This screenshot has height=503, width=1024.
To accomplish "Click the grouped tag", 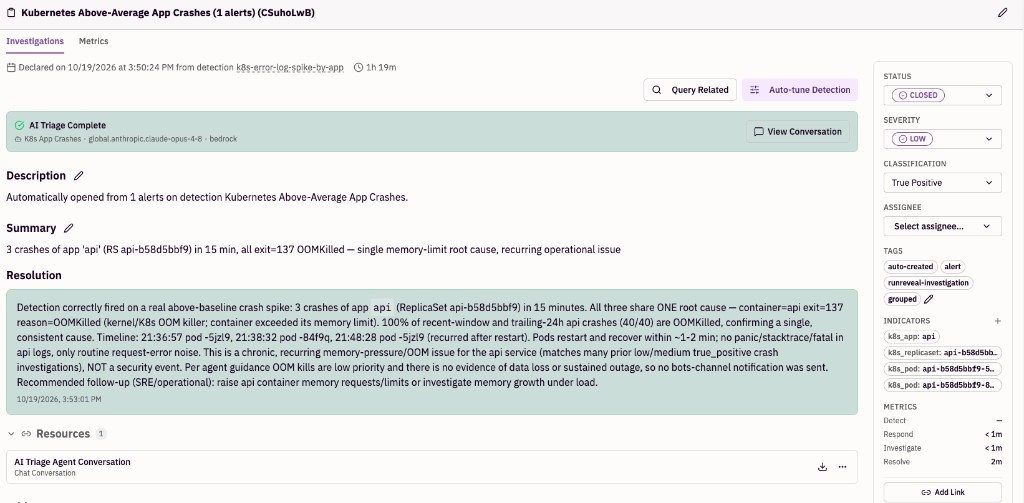I will 902,299.
